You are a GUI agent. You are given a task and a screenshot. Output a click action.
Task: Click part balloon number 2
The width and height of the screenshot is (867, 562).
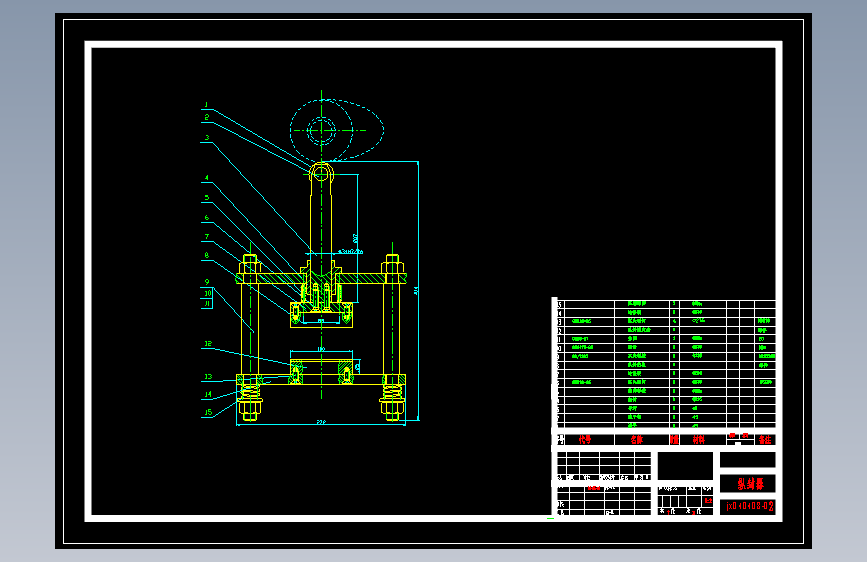pyautogui.click(x=206, y=117)
